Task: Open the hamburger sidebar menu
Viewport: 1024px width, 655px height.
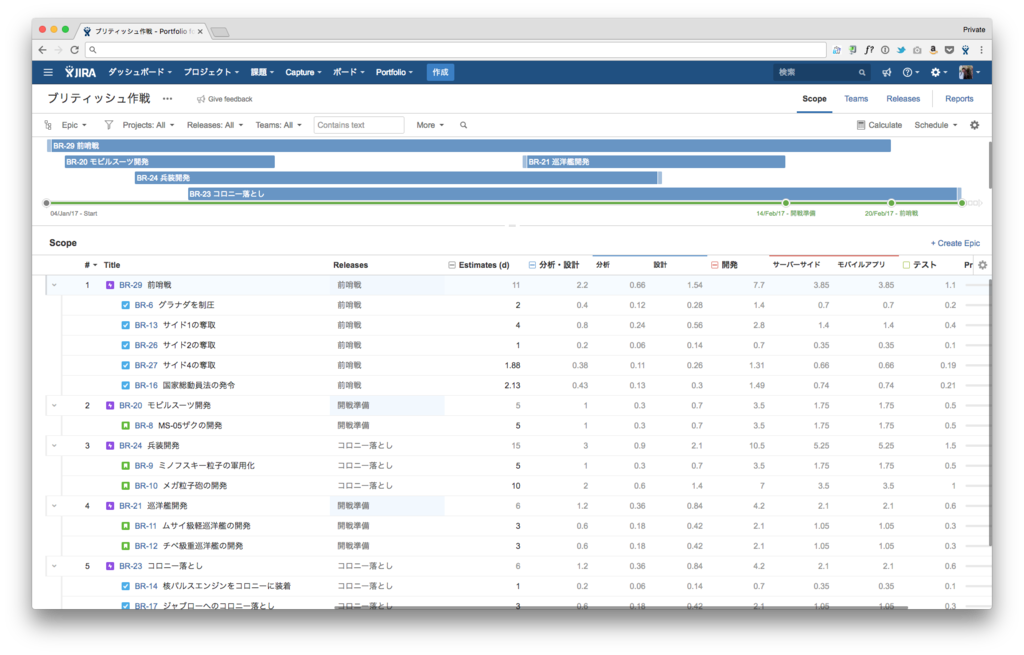Action: point(48,72)
